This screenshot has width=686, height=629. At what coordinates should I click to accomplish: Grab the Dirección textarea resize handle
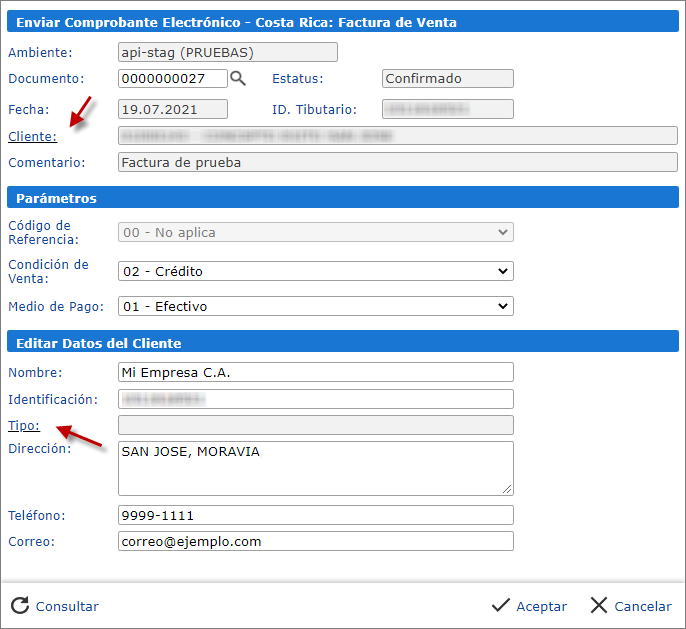(x=508, y=489)
